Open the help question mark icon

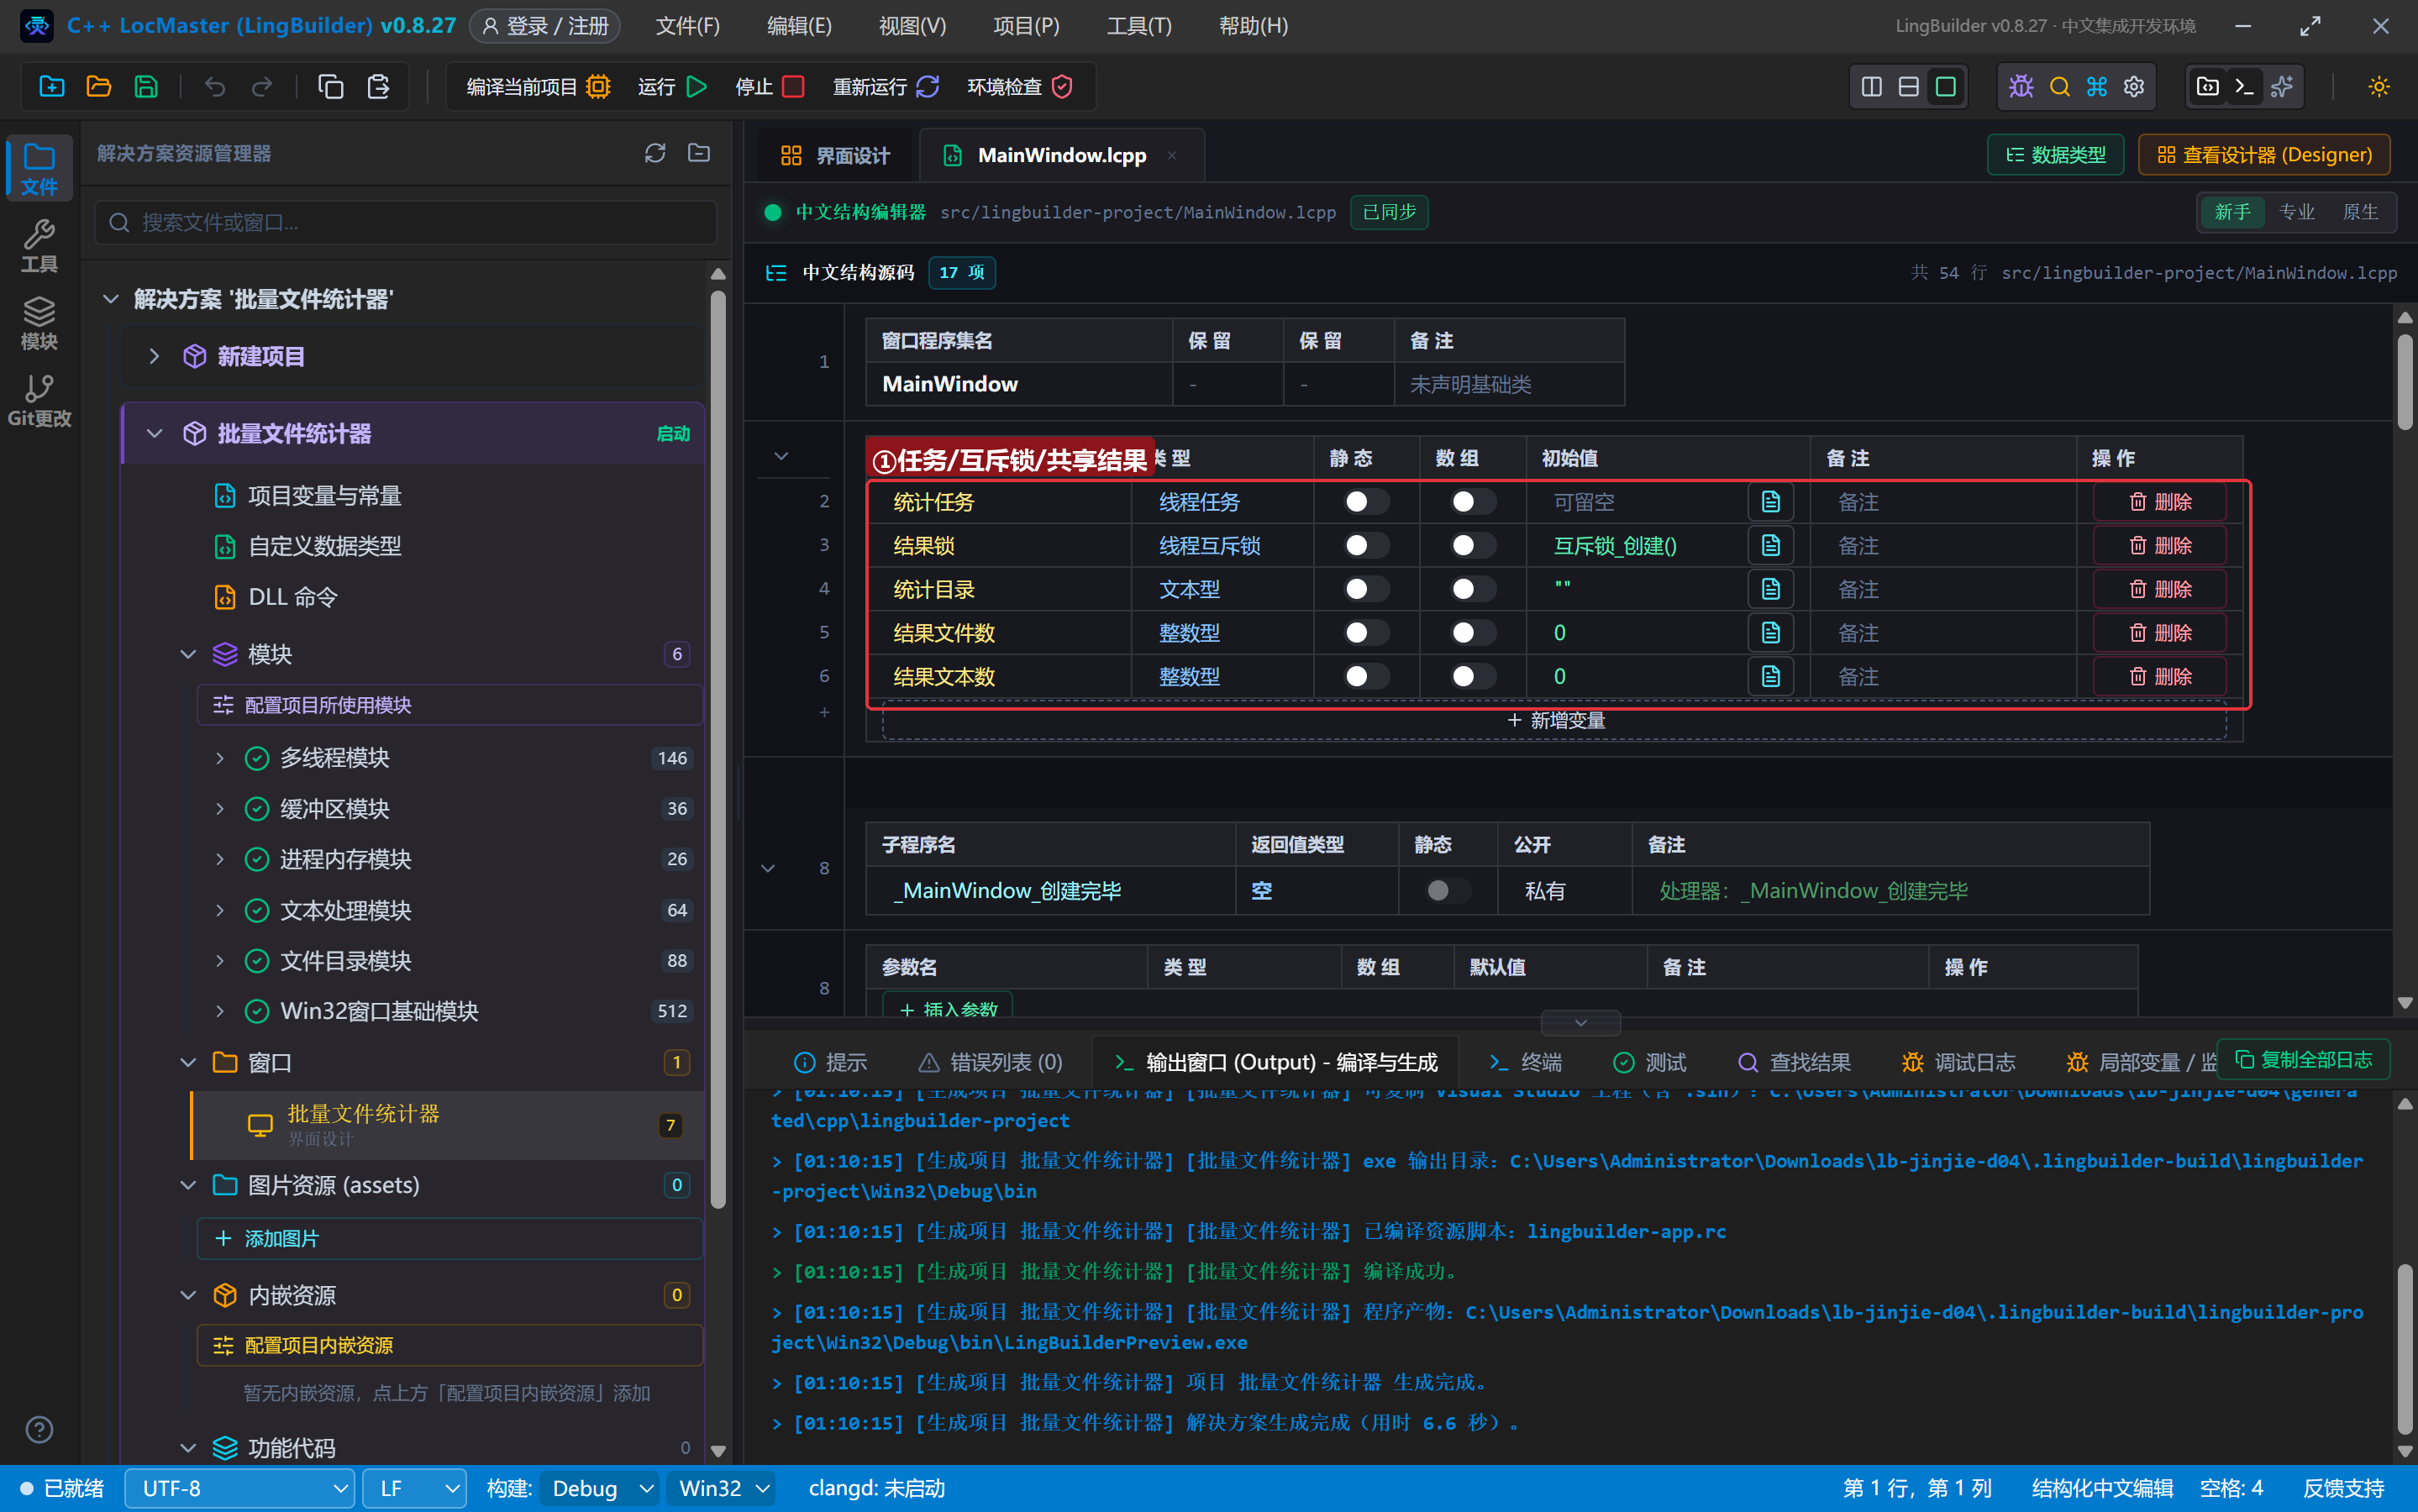click(x=39, y=1430)
